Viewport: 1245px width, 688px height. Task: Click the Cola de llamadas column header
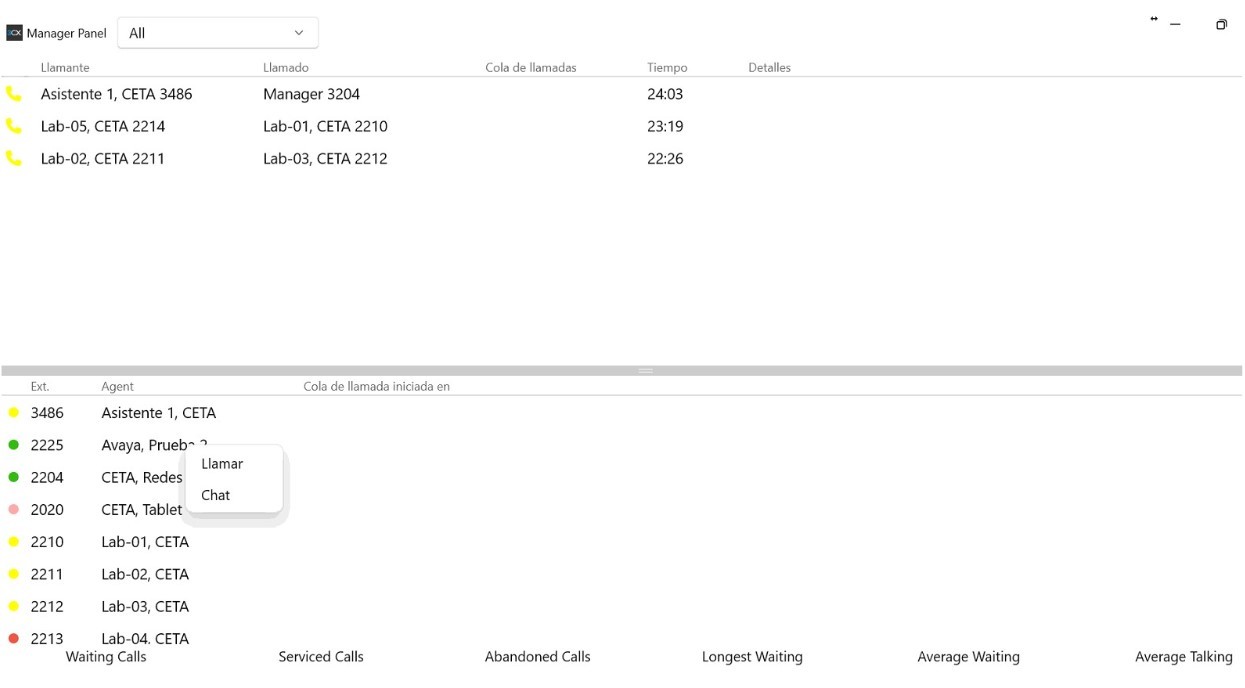pos(531,68)
